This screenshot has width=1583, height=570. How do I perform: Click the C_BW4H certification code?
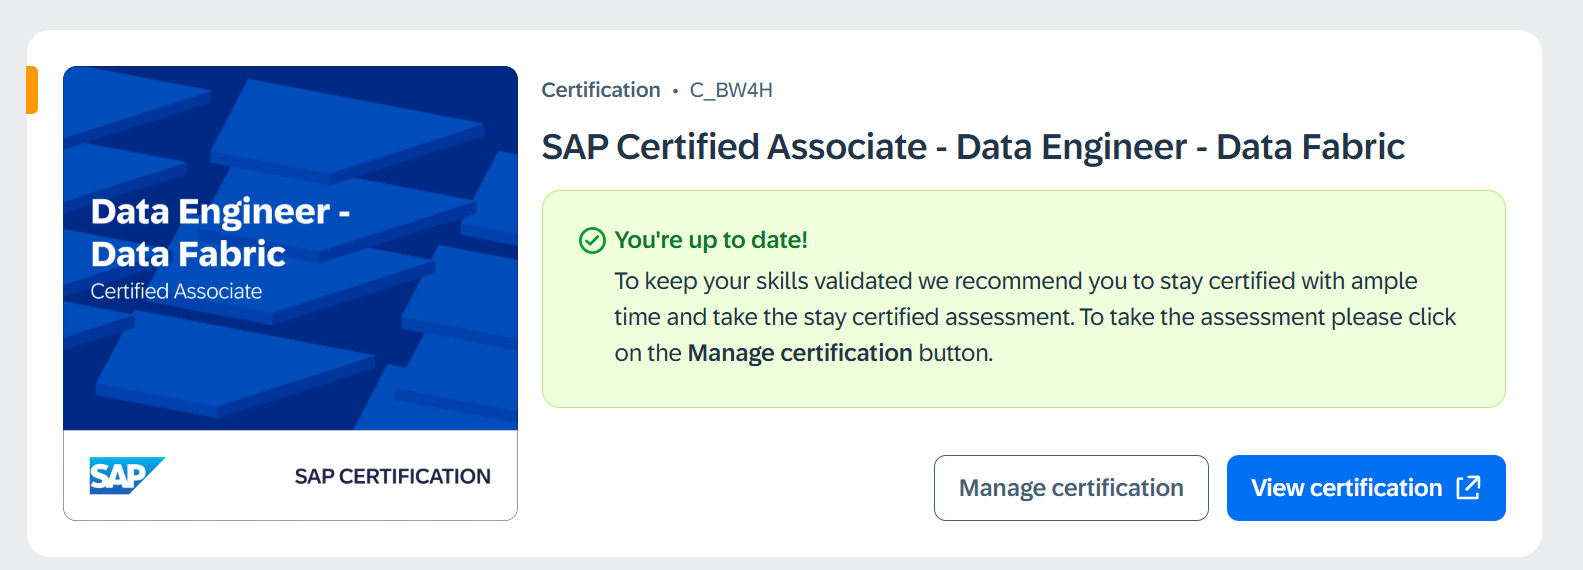click(x=731, y=90)
